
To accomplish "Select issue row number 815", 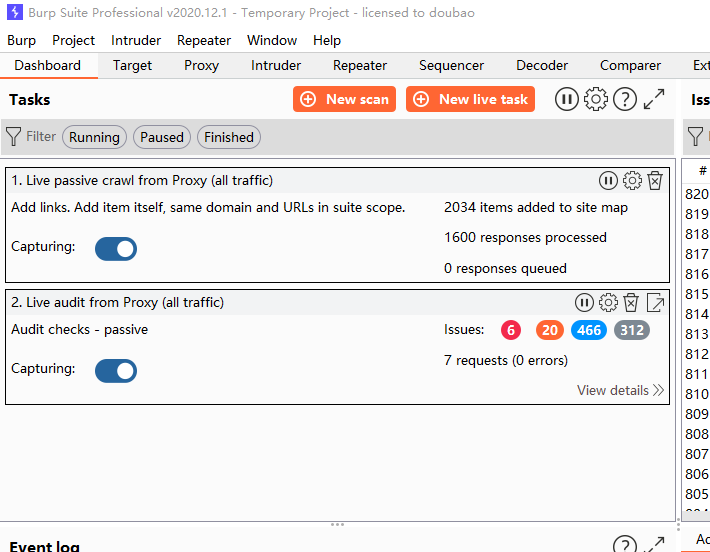I will click(x=696, y=294).
